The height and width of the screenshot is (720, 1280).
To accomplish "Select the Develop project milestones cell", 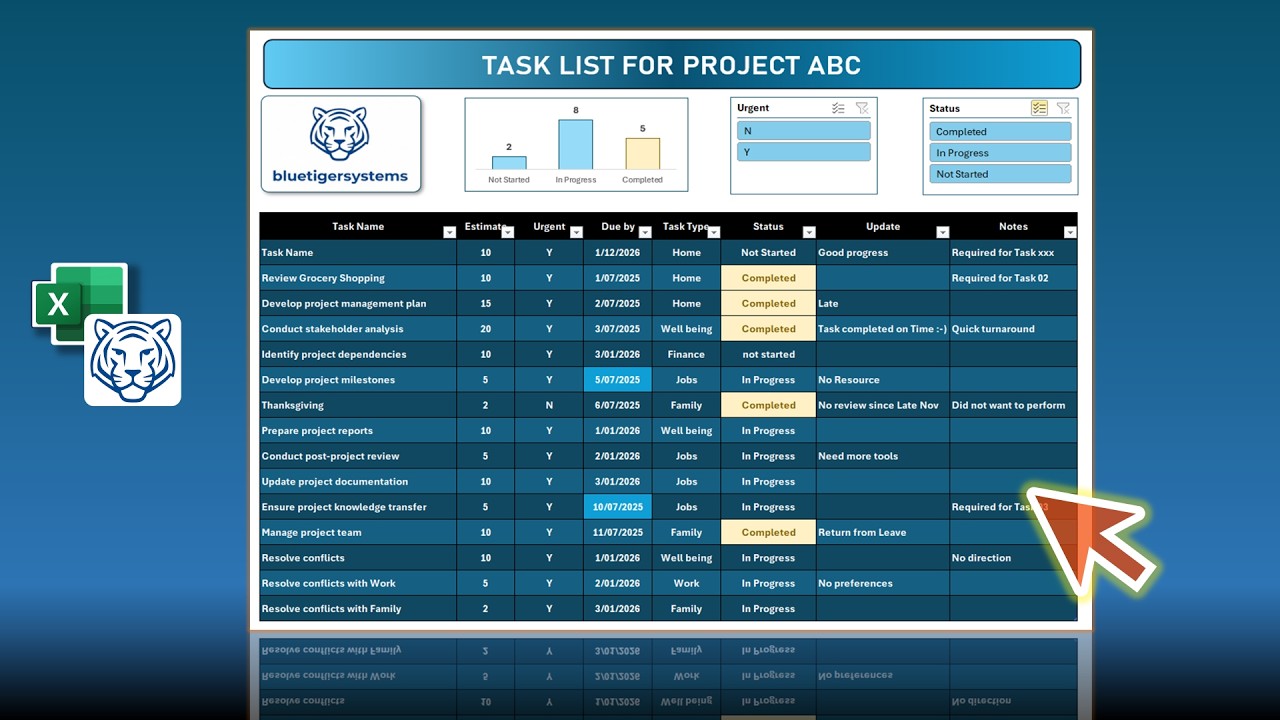I will [358, 380].
